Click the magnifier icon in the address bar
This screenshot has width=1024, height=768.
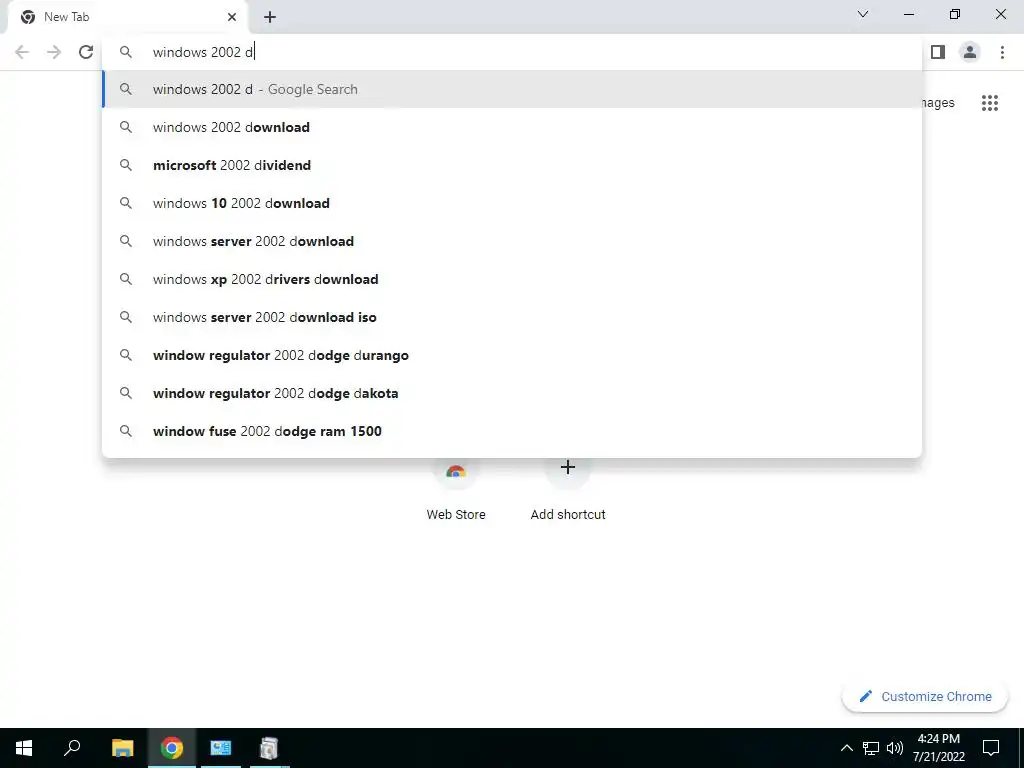click(126, 52)
